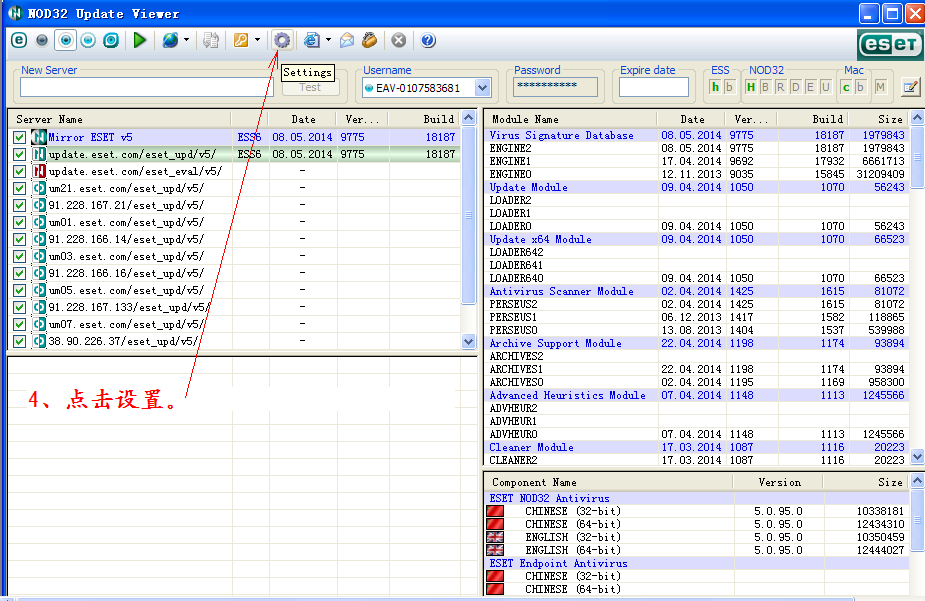This screenshot has height=601, width=925.
Task: Toggle the um21.eset.com server checkbox
Action: 19,189
